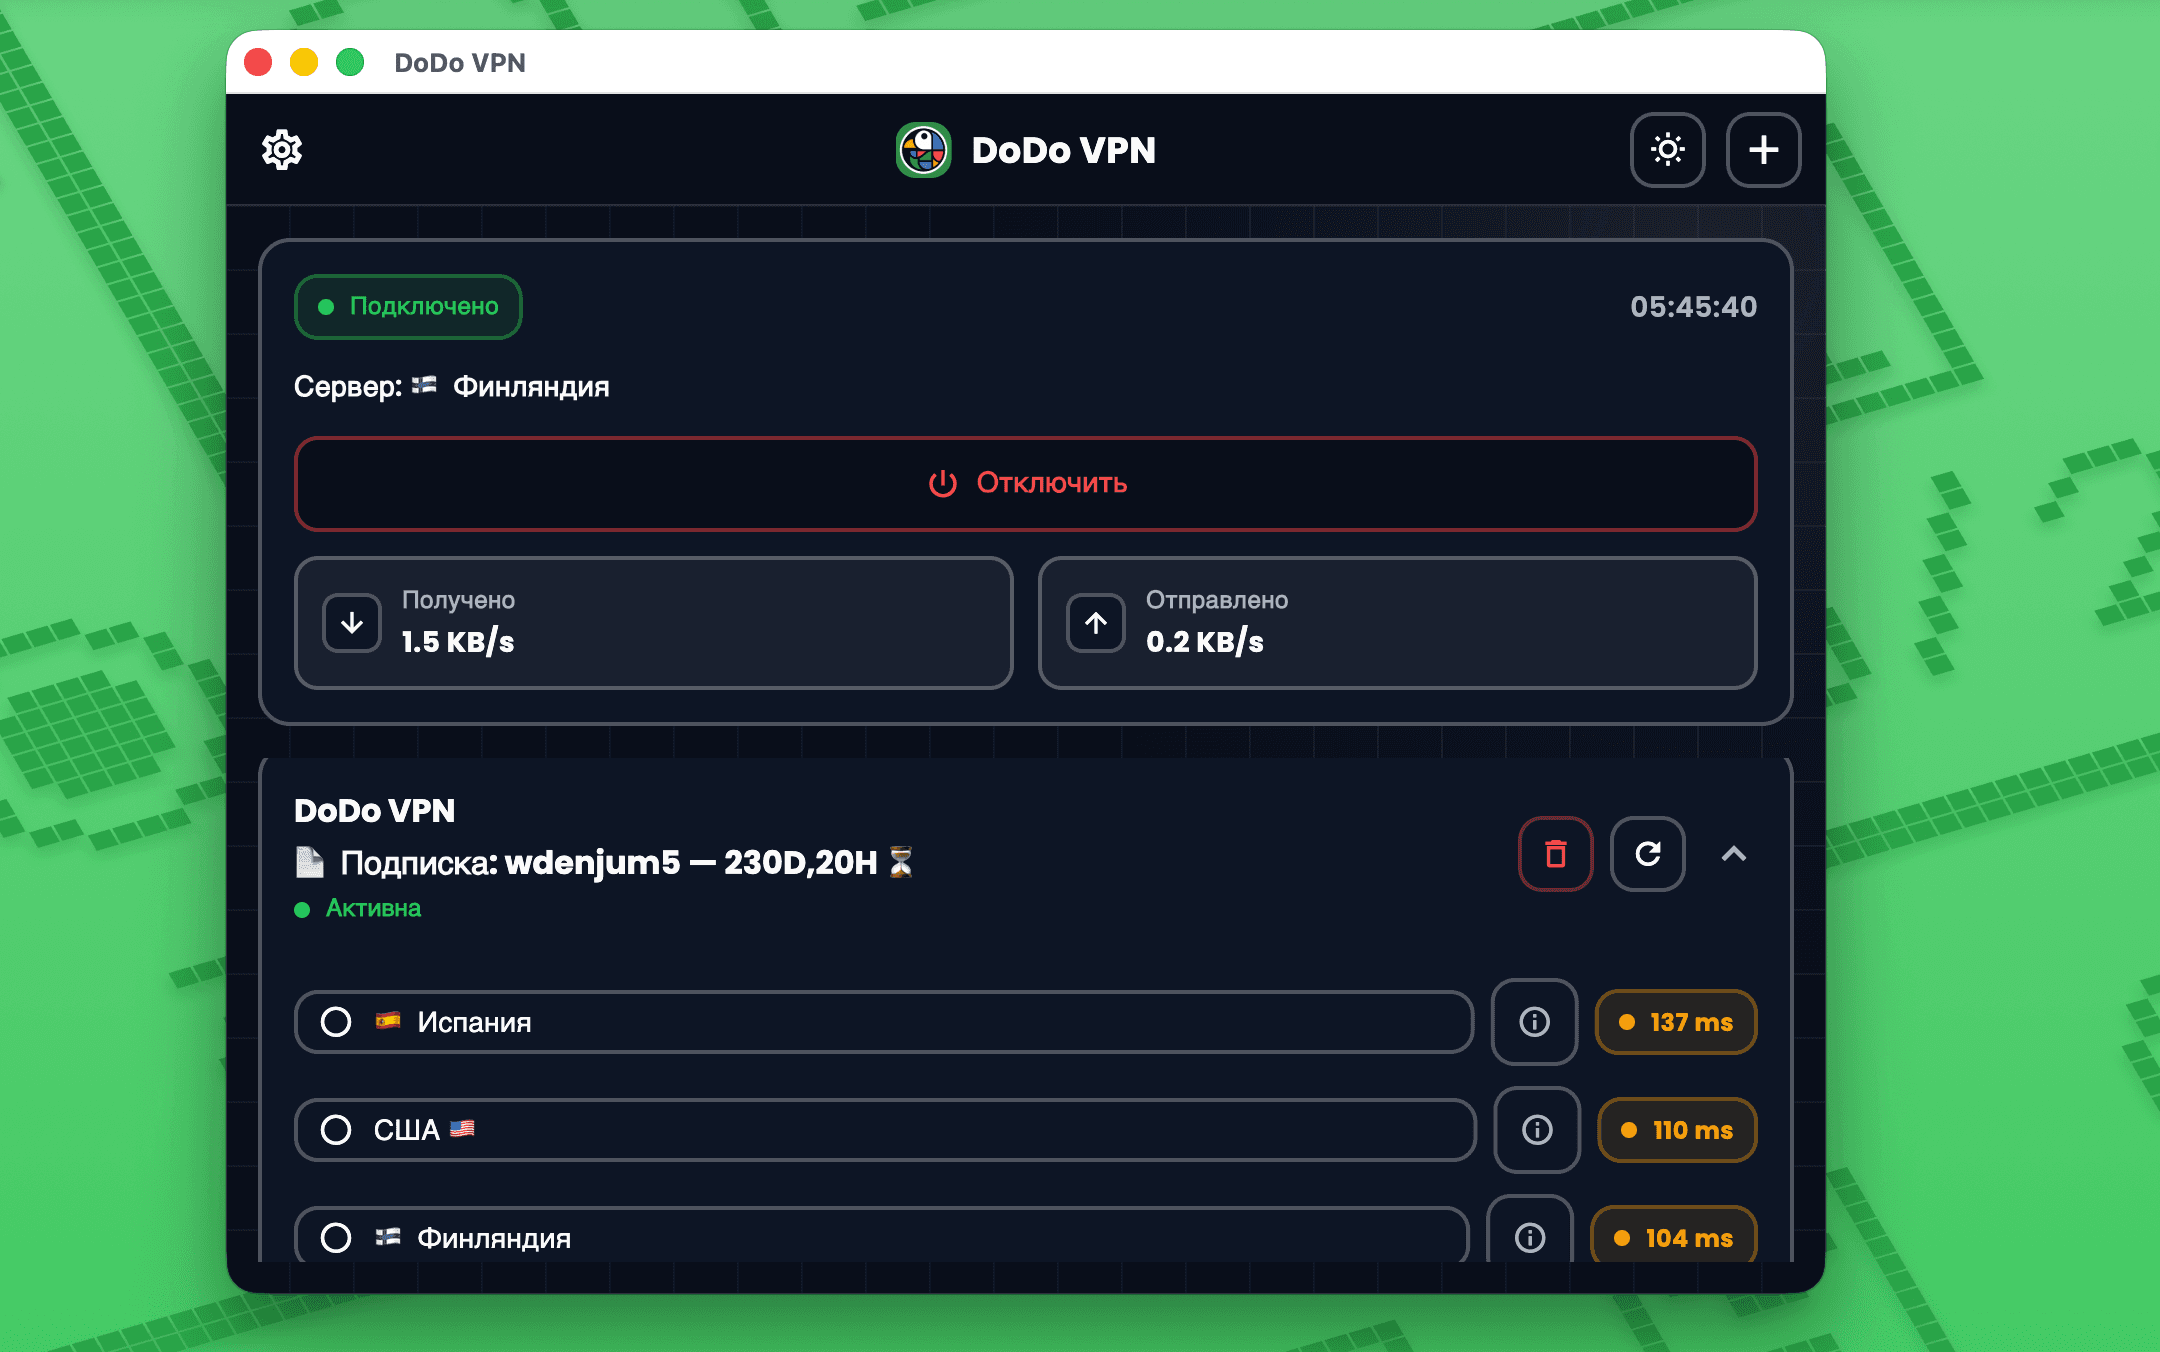Select the Испания server radio button
Image resolution: width=2160 pixels, height=1352 pixels.
336,1022
